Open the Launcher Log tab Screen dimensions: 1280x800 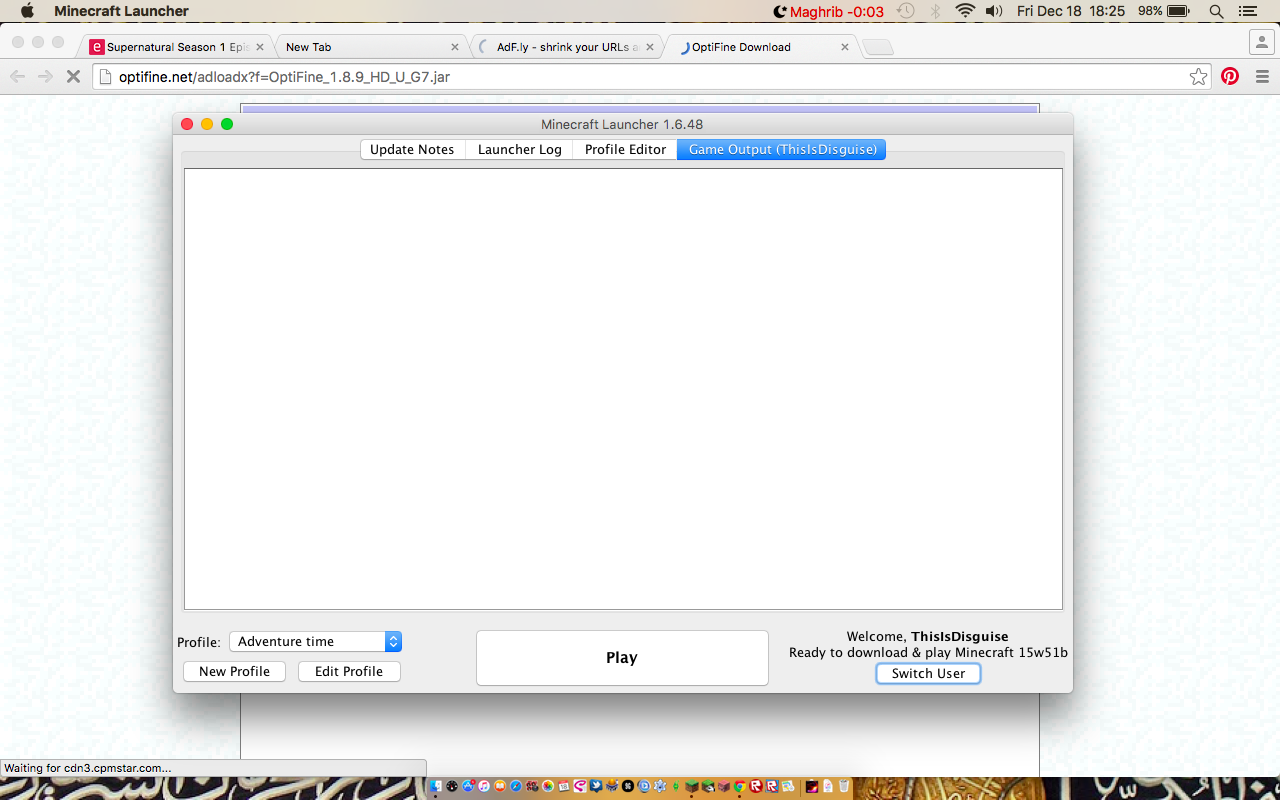pos(520,149)
